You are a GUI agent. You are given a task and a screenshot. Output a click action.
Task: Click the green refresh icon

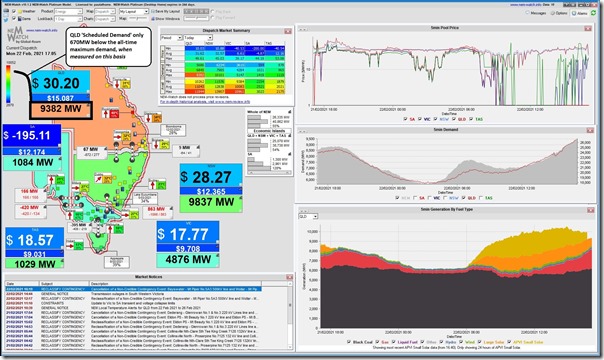click(x=594, y=13)
